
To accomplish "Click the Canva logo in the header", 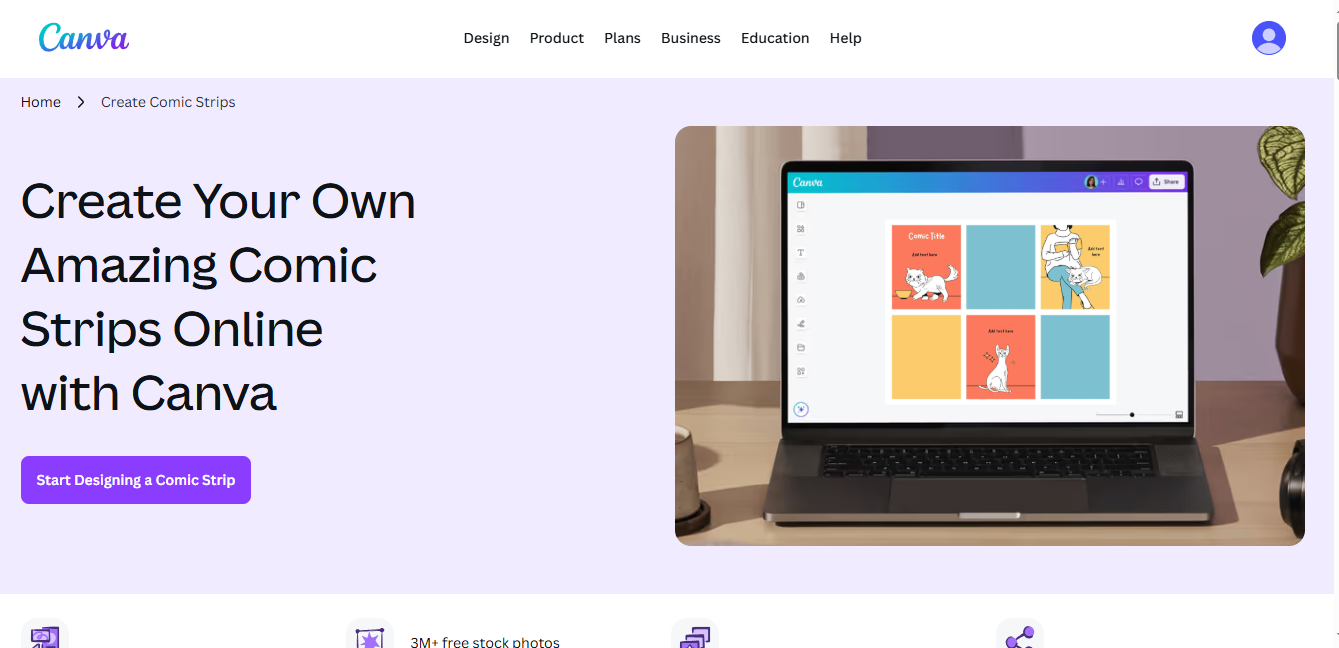I will (x=84, y=38).
